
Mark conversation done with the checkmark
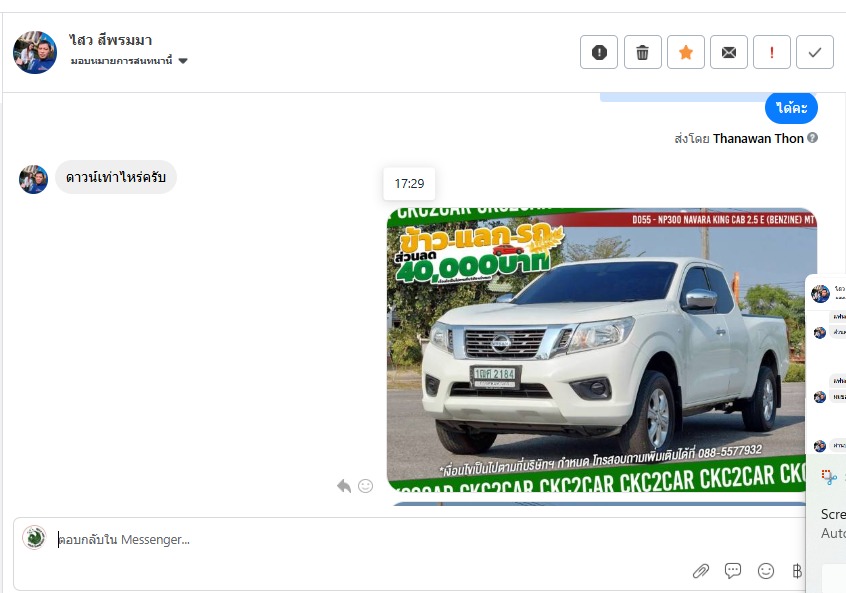point(815,53)
